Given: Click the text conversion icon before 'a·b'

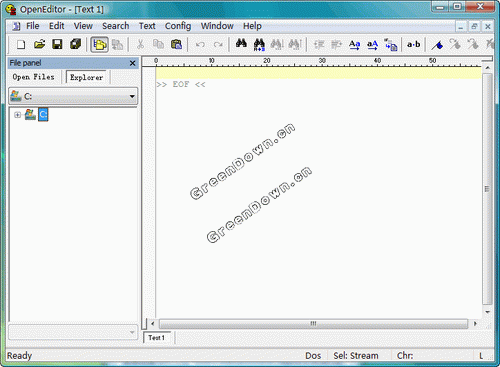Looking at the screenshot, I should [x=391, y=45].
